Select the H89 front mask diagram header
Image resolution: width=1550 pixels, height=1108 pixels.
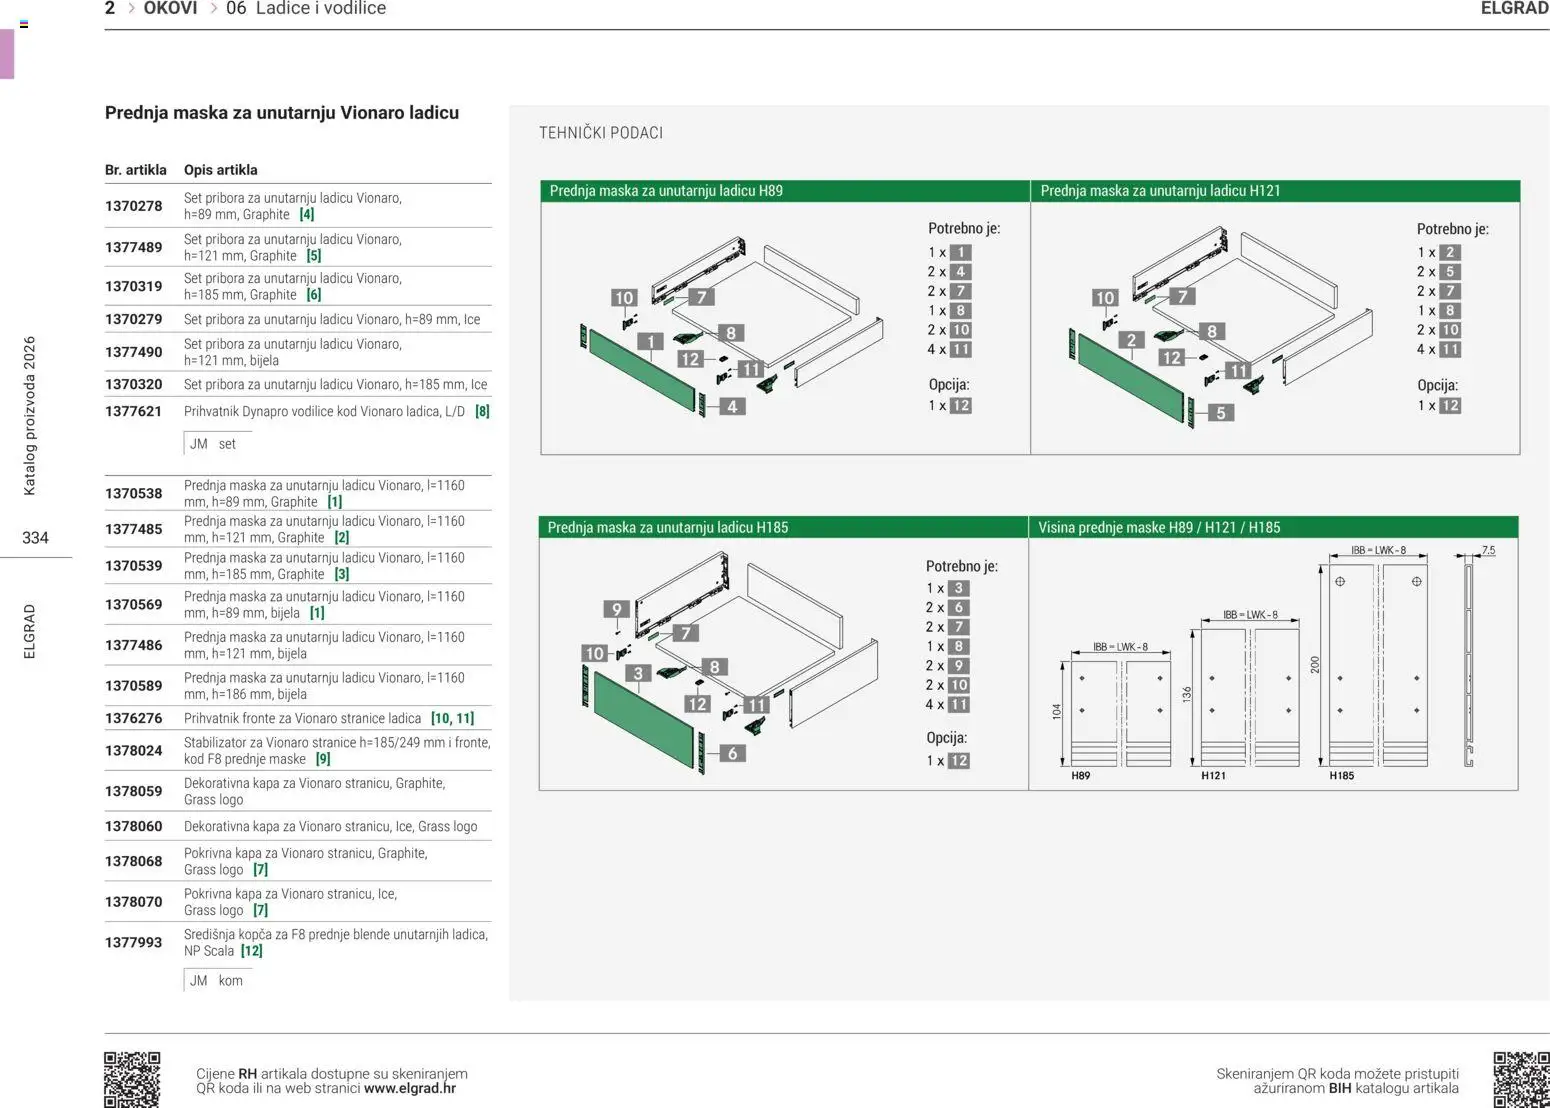point(785,191)
